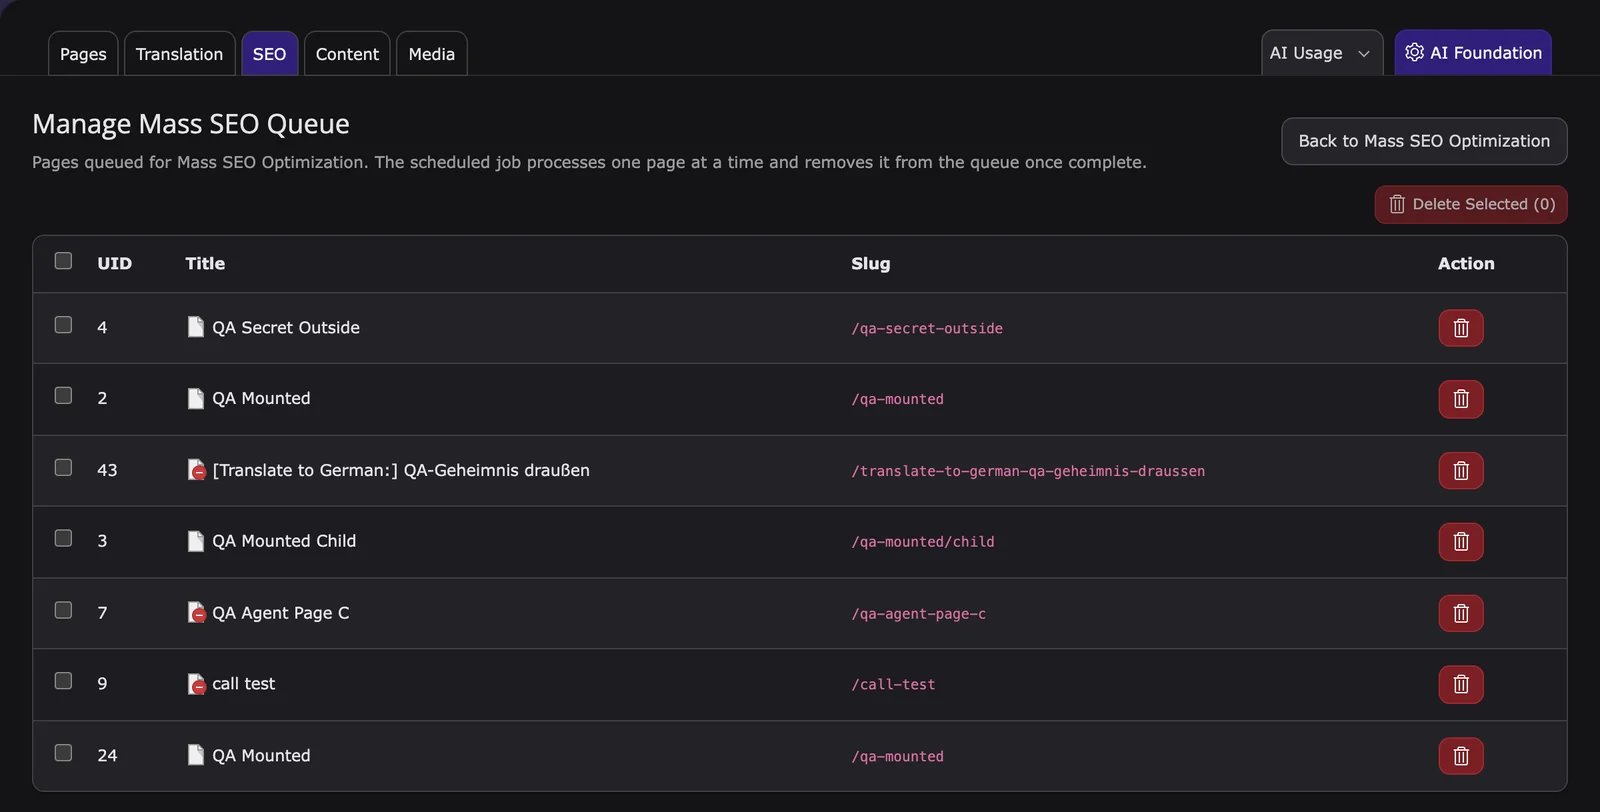This screenshot has width=1600, height=812.
Task: Click the page icon beside QA Secret Outside
Action: (196, 327)
